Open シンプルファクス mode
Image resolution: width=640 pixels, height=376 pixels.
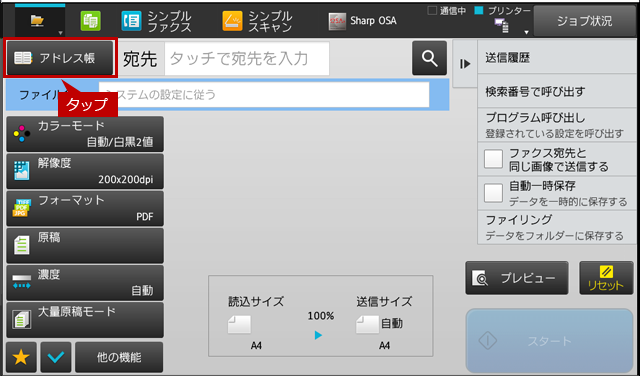[157, 21]
